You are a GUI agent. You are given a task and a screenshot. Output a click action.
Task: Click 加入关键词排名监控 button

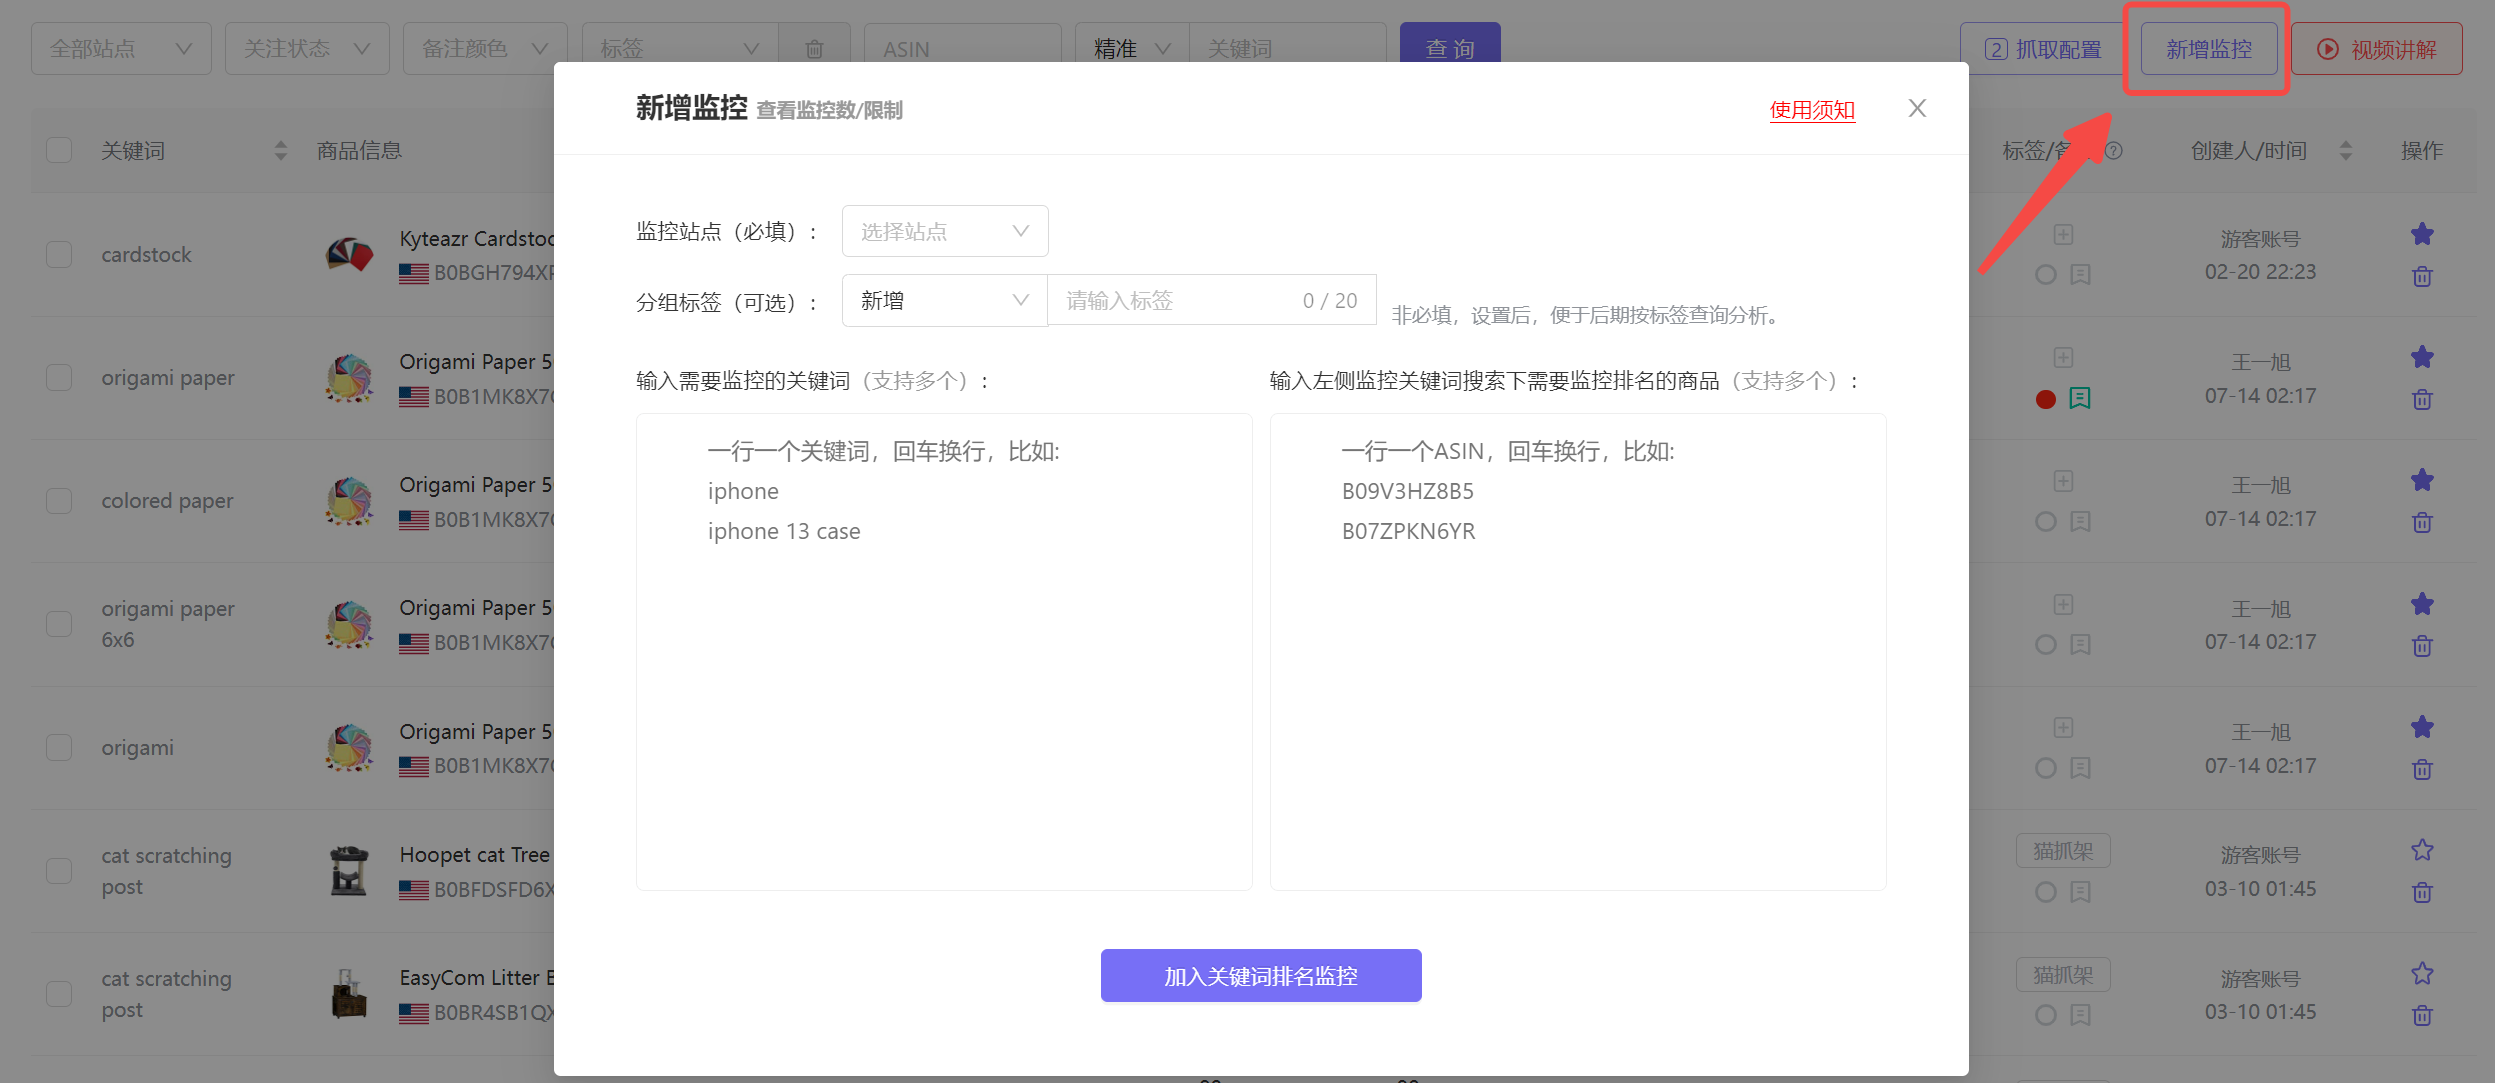tap(1260, 975)
